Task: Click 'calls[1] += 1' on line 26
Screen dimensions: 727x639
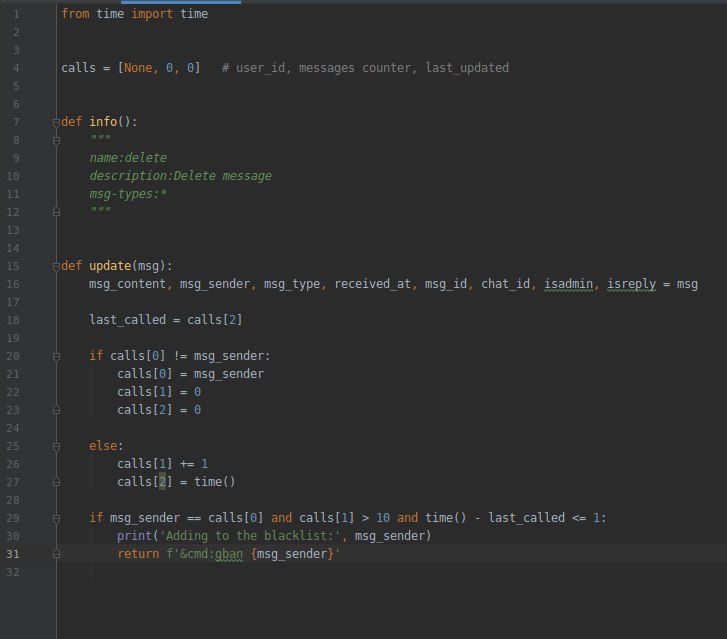Action: click(x=163, y=464)
